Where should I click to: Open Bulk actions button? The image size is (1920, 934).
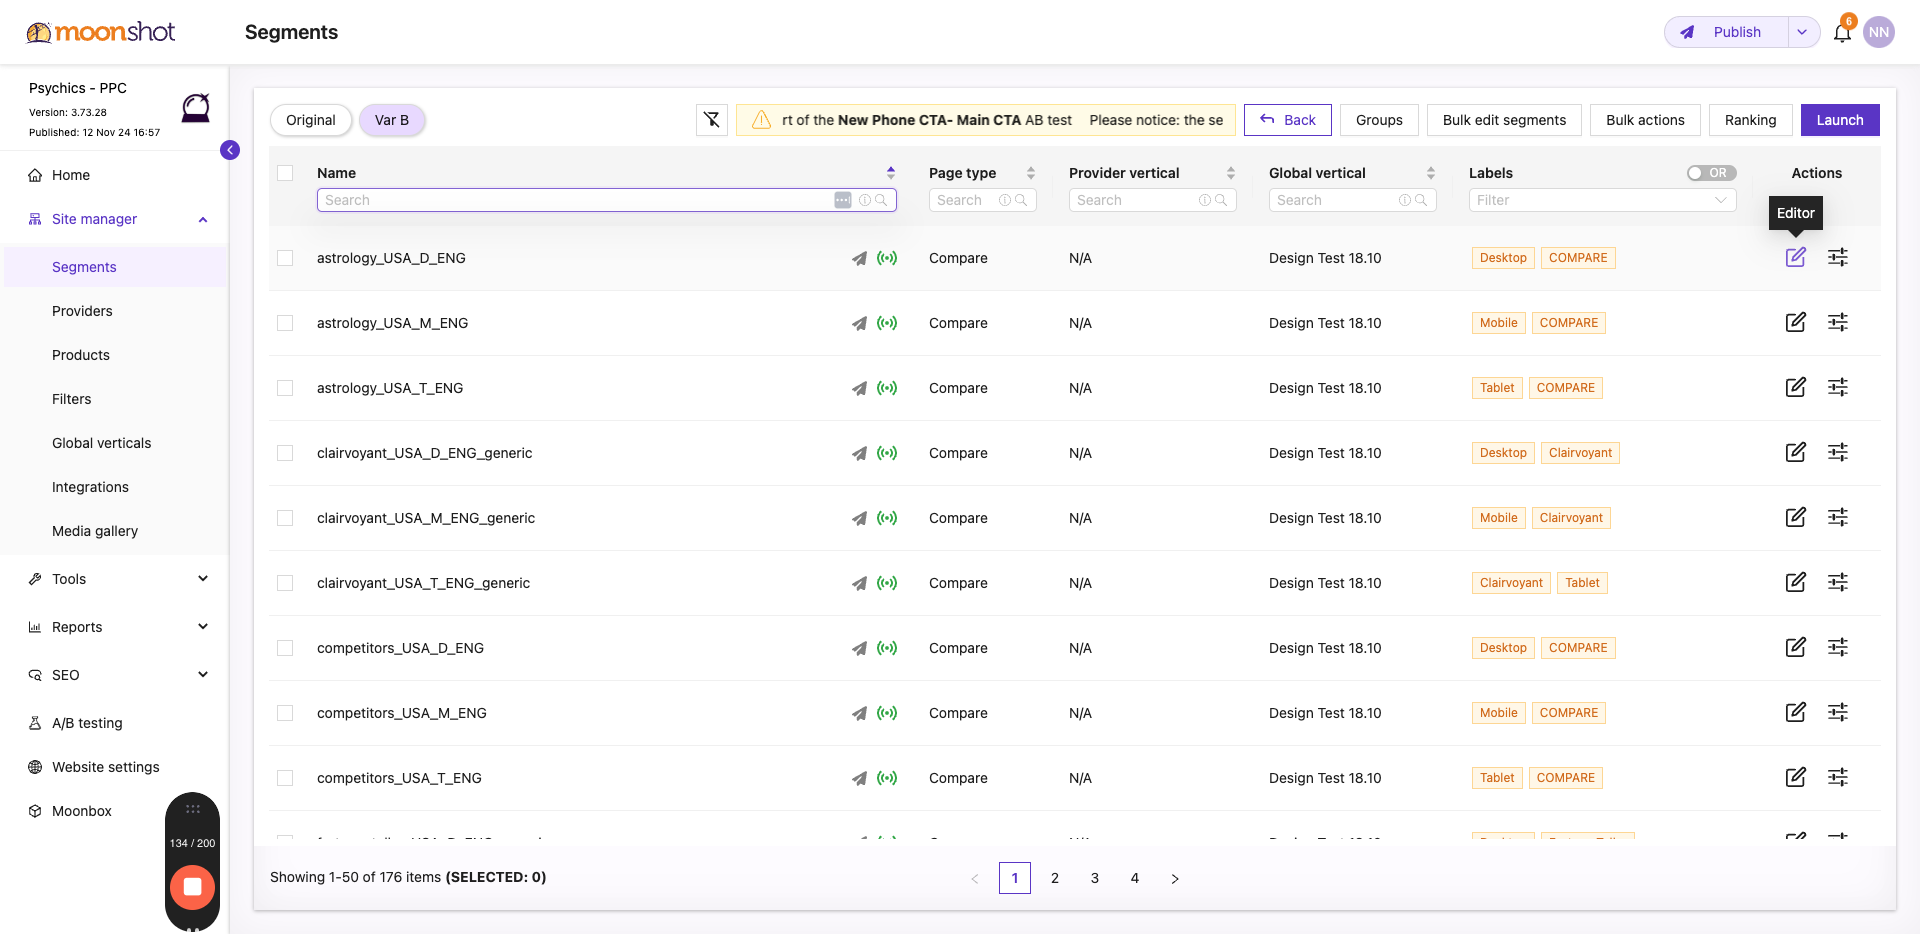coord(1645,120)
